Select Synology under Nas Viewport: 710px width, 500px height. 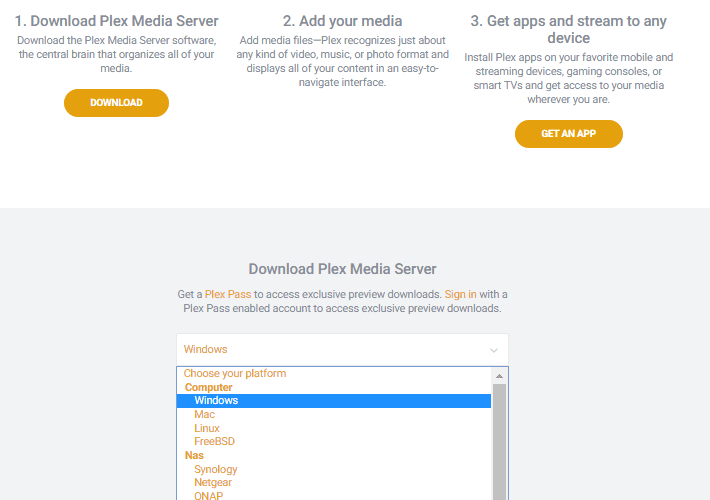coord(334,469)
